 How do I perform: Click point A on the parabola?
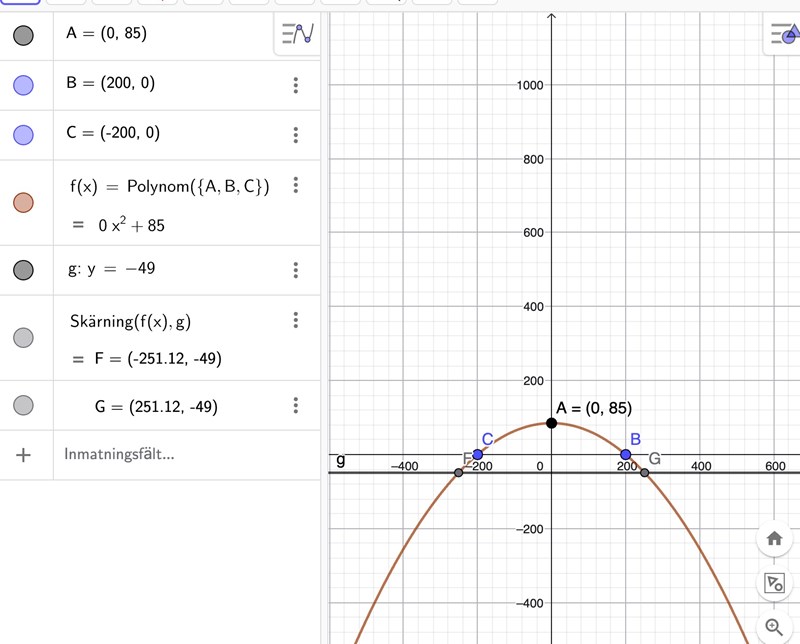pyautogui.click(x=551, y=423)
